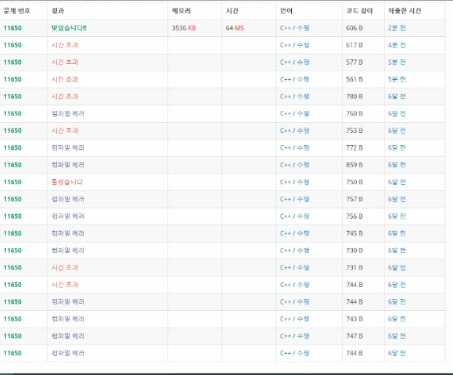453x375 pixels.
Task: Open problem 11650 link in the 772 B row
Action: click(13, 148)
